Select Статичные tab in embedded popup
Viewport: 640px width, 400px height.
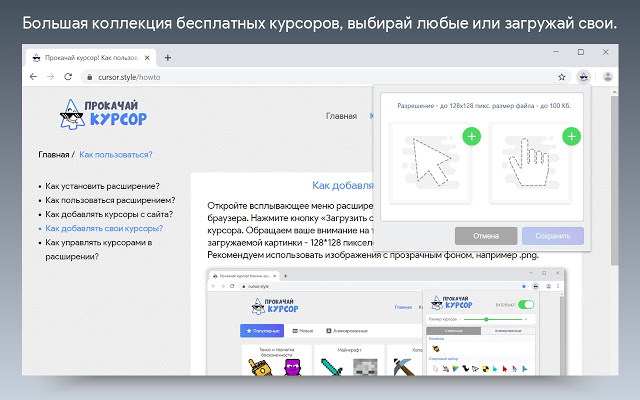point(453,331)
